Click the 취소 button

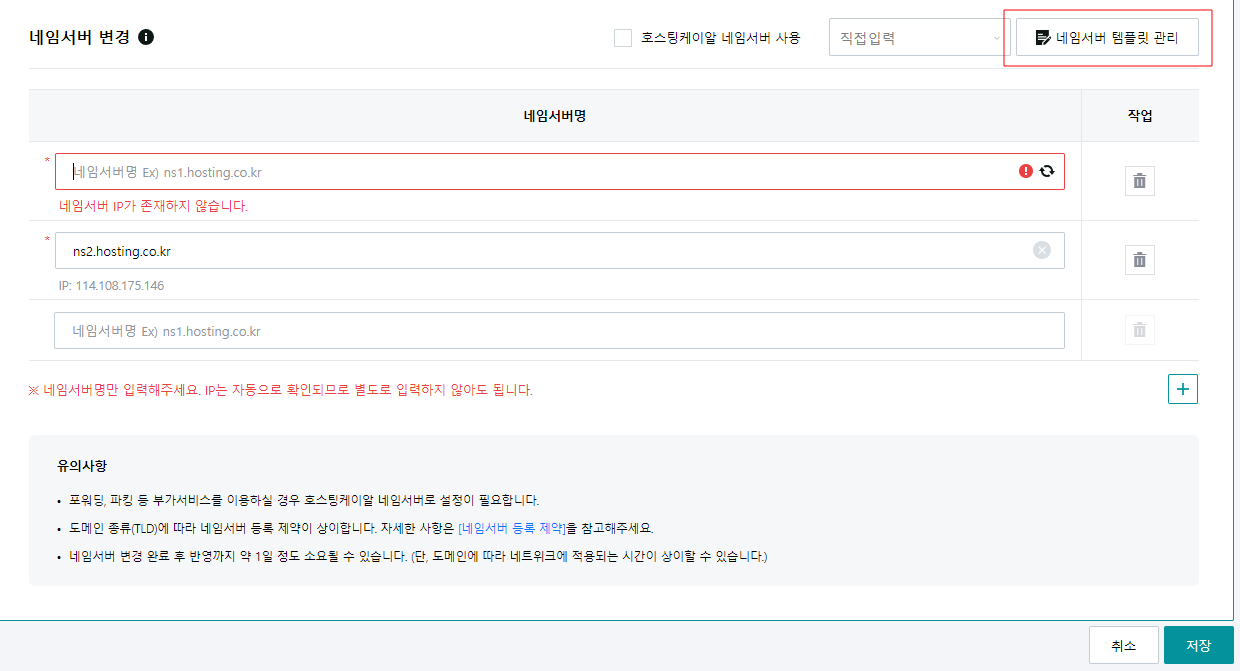(x=1124, y=646)
